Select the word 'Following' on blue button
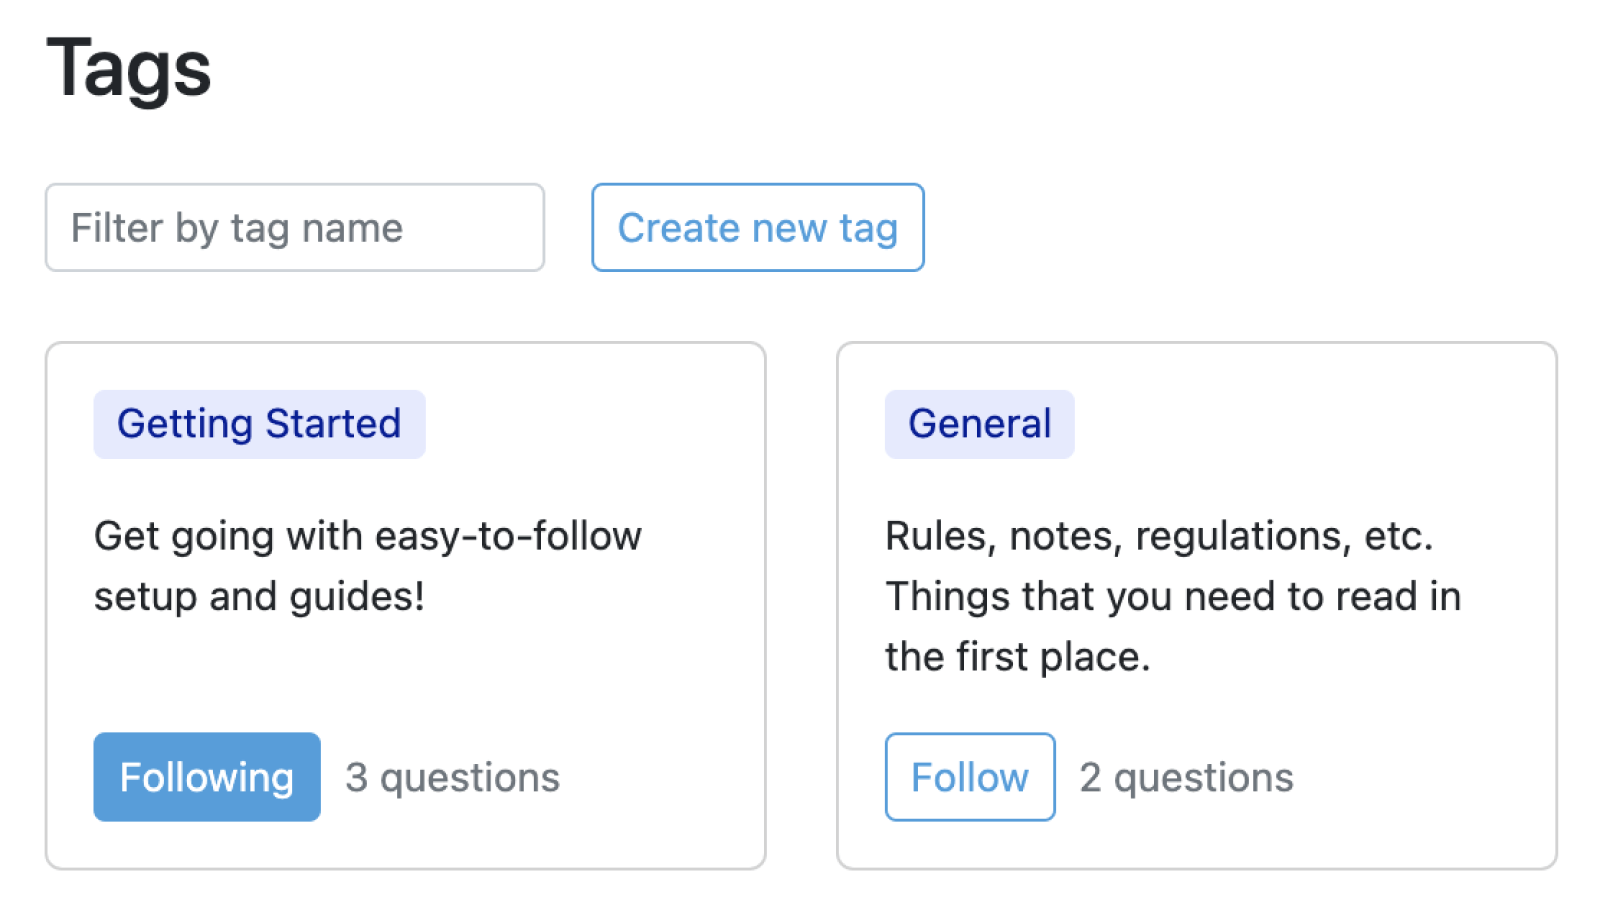 [x=207, y=777]
